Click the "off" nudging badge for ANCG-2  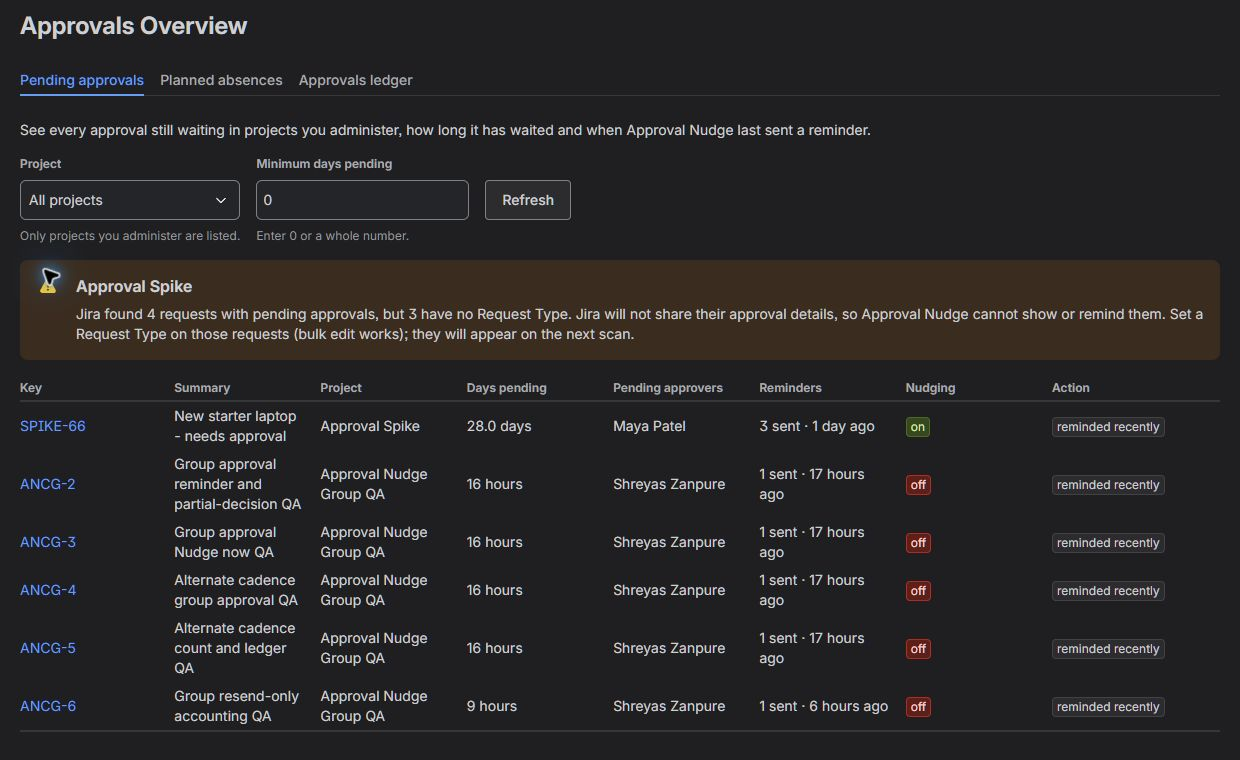click(918, 485)
